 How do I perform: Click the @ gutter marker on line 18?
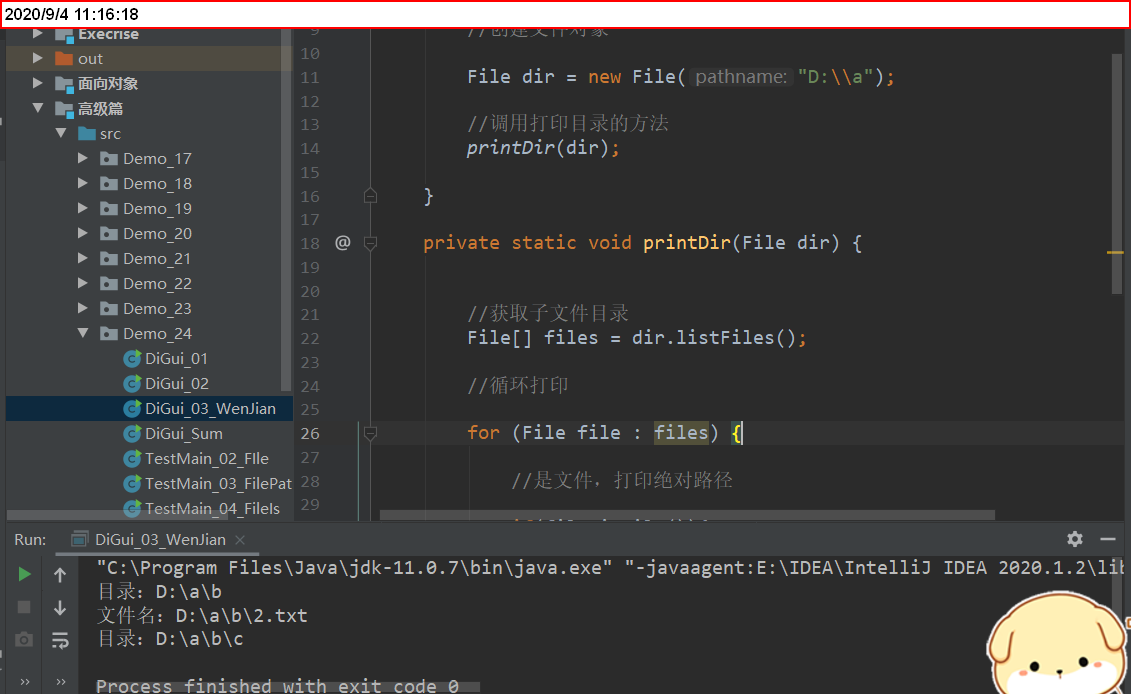pos(343,243)
